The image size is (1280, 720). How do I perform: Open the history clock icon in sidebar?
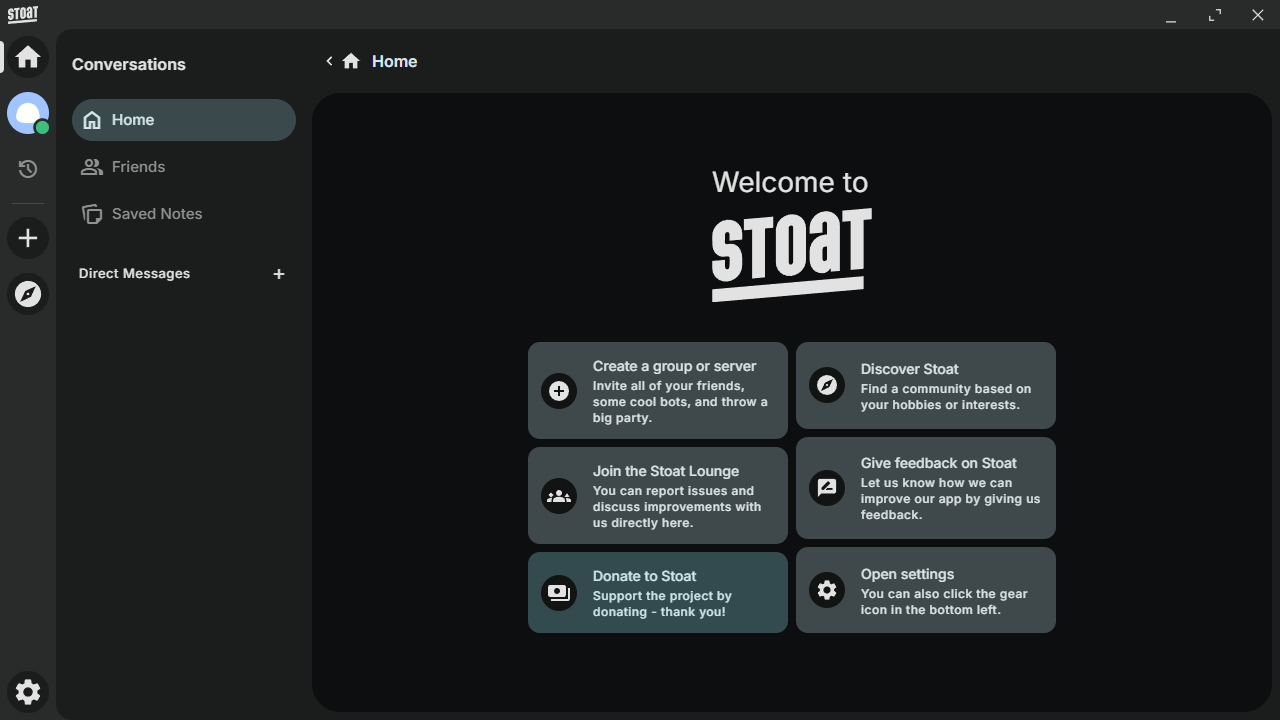coord(28,169)
